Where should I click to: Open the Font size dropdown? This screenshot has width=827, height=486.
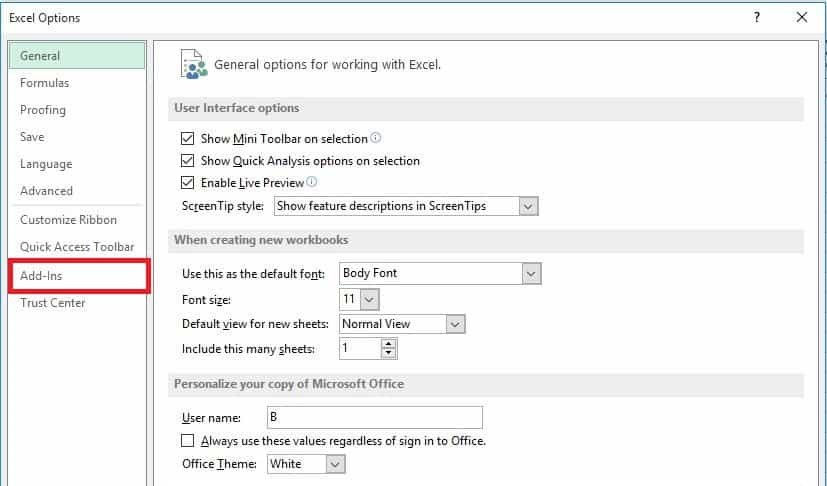370,299
